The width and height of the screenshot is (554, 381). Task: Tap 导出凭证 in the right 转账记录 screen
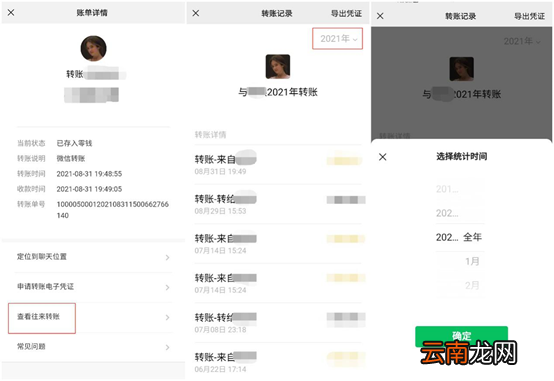(x=529, y=16)
